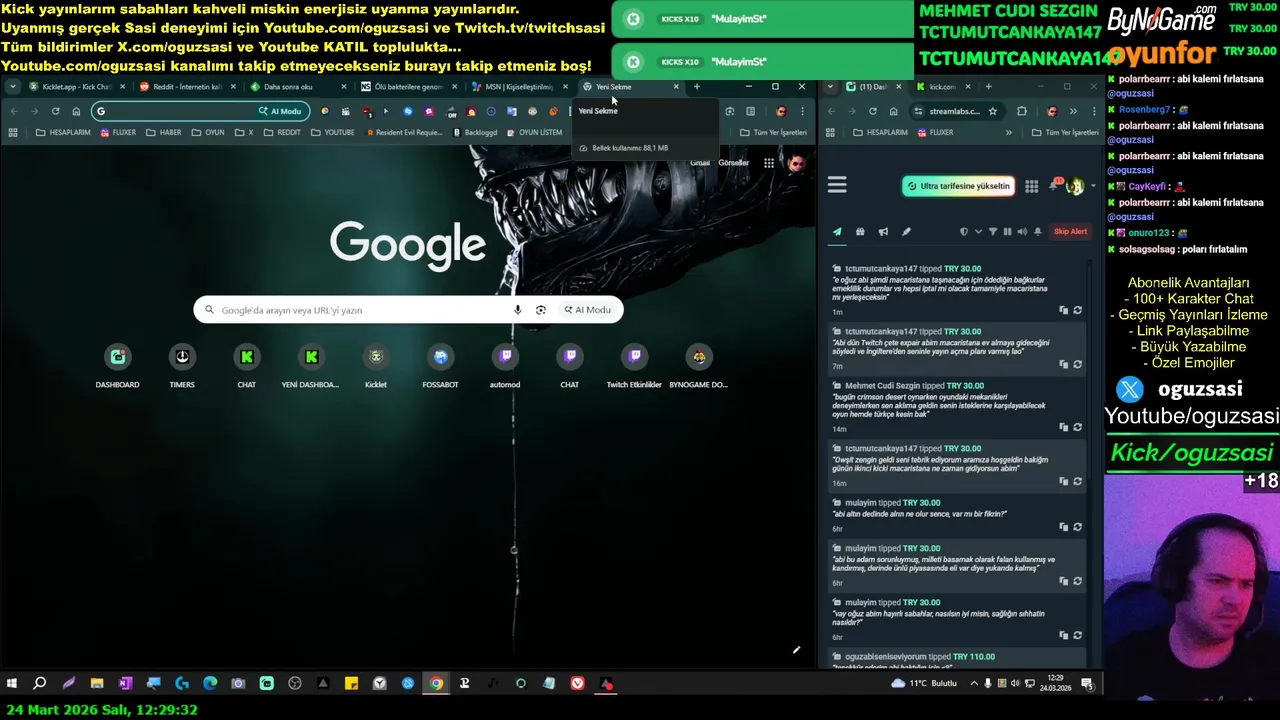This screenshot has width=1280, height=720.
Task: Open the Streamlabs apps grid
Action: click(1031, 186)
